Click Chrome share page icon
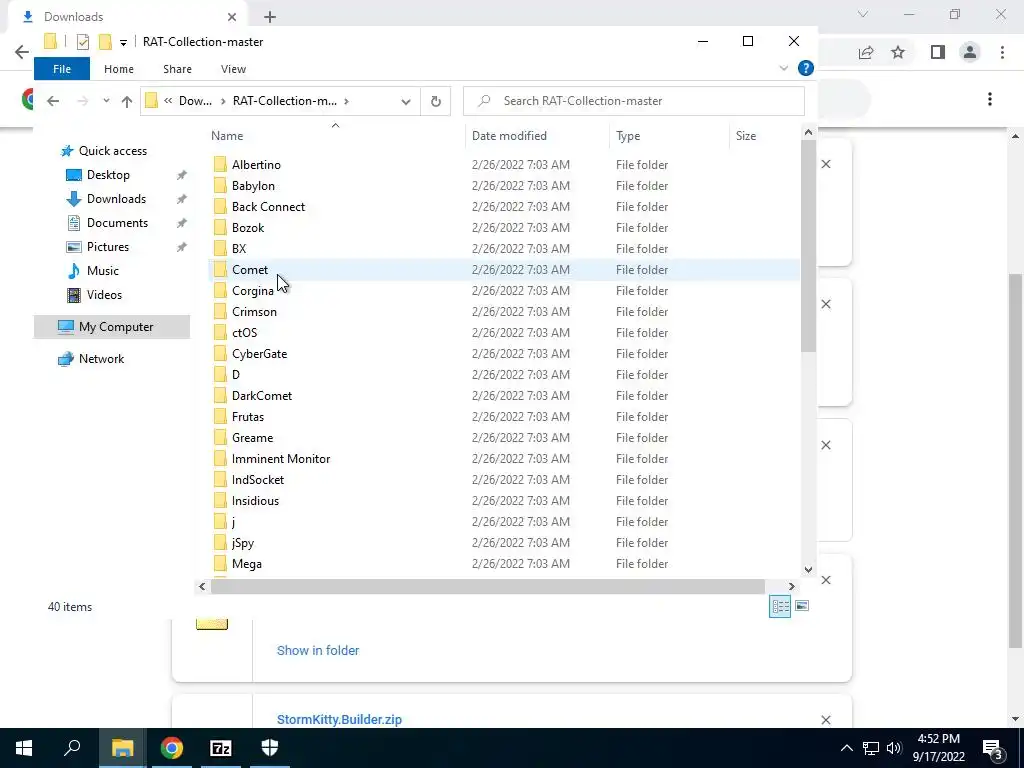The height and width of the screenshot is (768, 1024). coord(866,52)
